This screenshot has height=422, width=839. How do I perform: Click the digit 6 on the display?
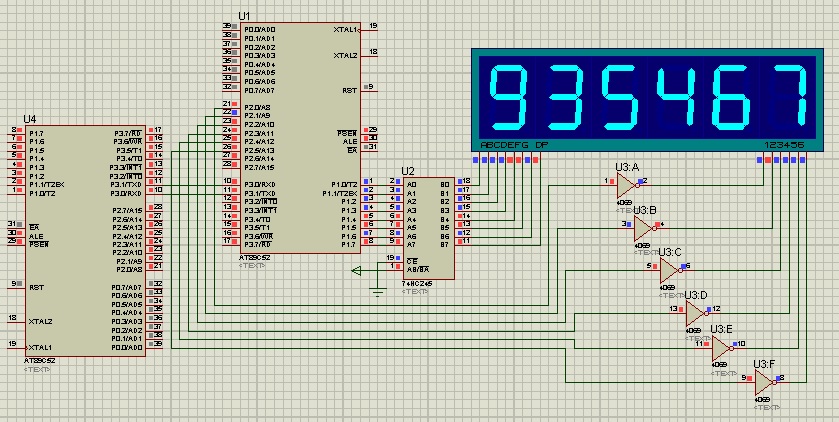[x=732, y=97]
